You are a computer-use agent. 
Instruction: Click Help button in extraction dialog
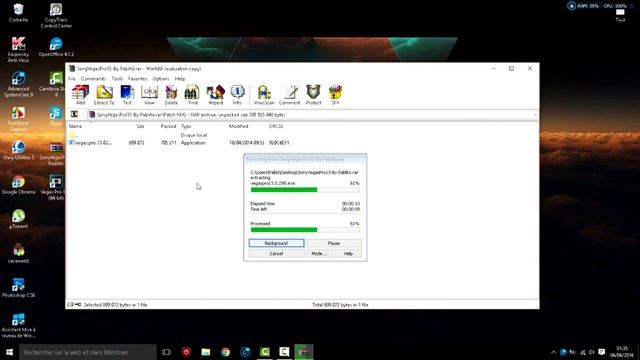click(348, 253)
